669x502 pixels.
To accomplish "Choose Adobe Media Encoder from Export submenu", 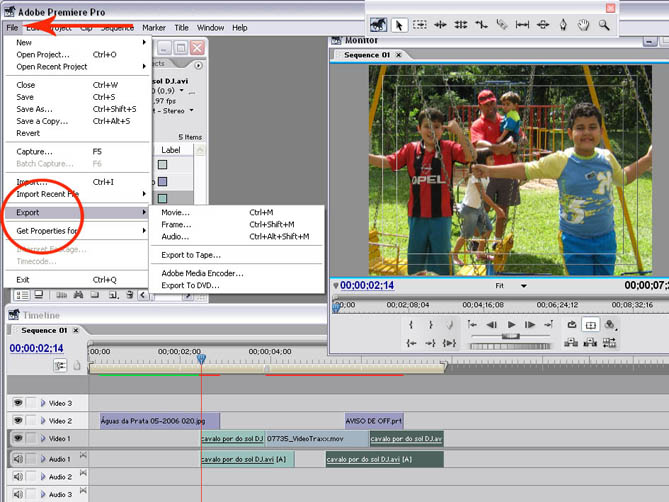I will [202, 273].
